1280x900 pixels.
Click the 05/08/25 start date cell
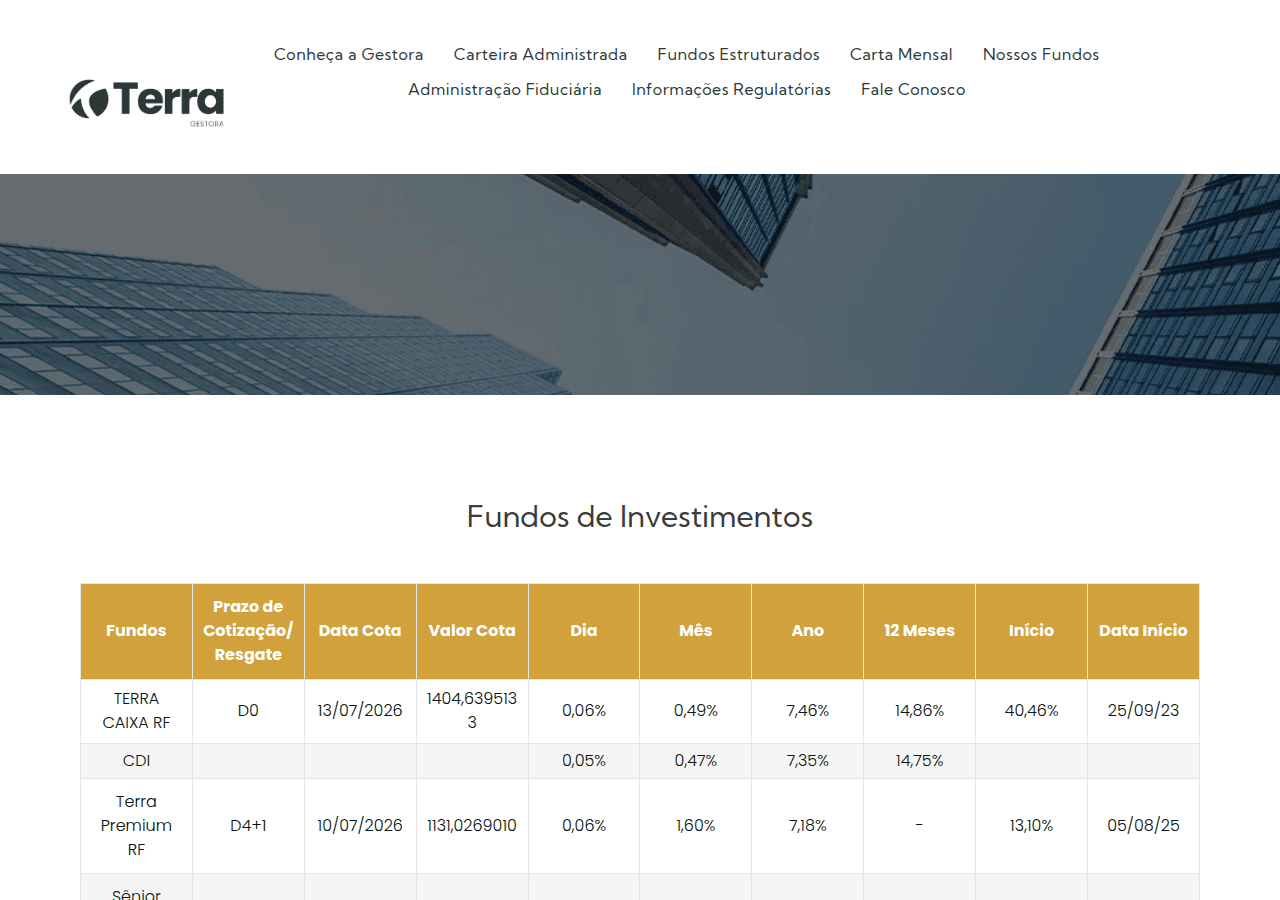[1143, 826]
